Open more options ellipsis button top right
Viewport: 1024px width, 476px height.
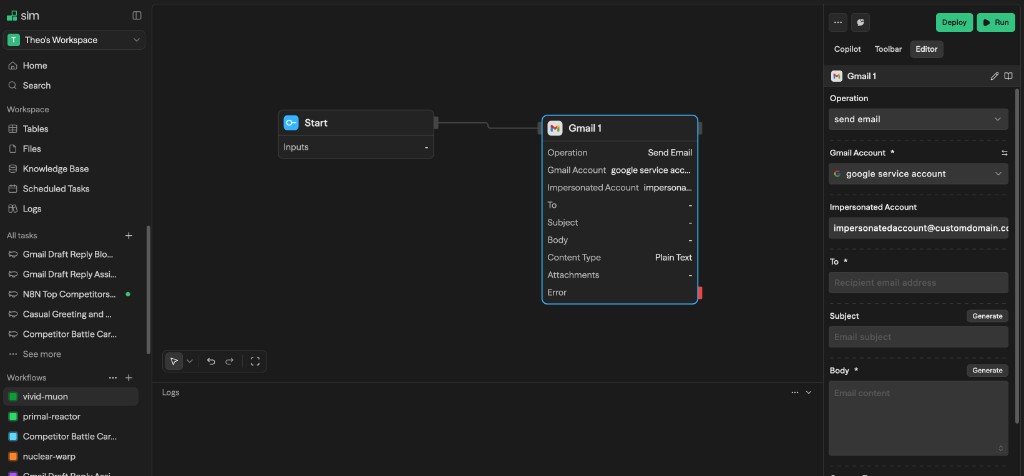838,22
